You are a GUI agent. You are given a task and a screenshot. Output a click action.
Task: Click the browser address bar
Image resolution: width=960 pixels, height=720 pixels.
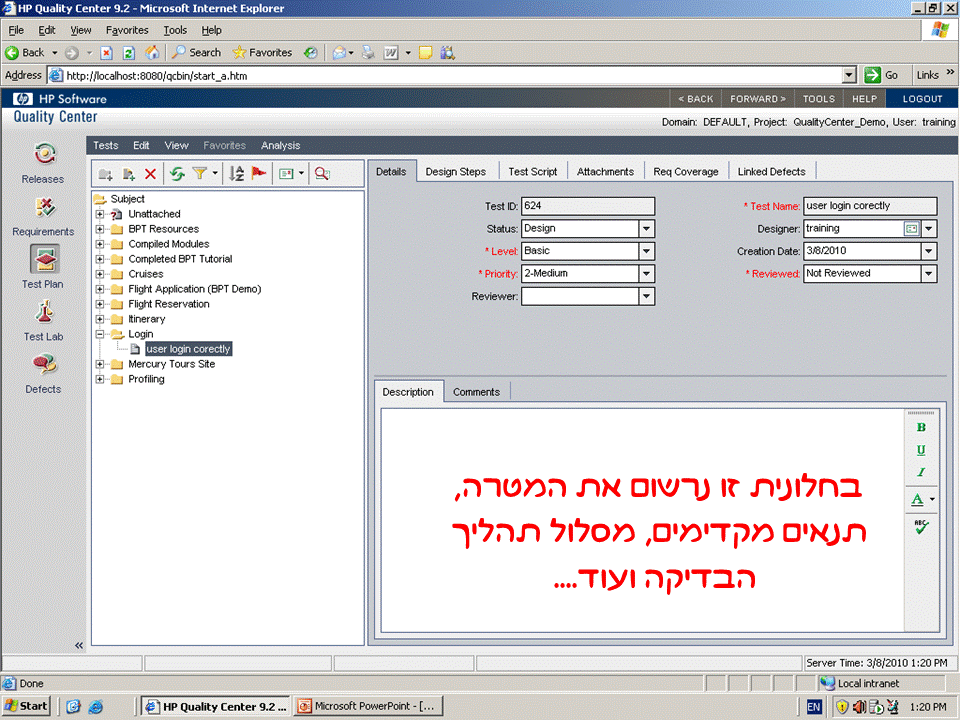[452, 76]
